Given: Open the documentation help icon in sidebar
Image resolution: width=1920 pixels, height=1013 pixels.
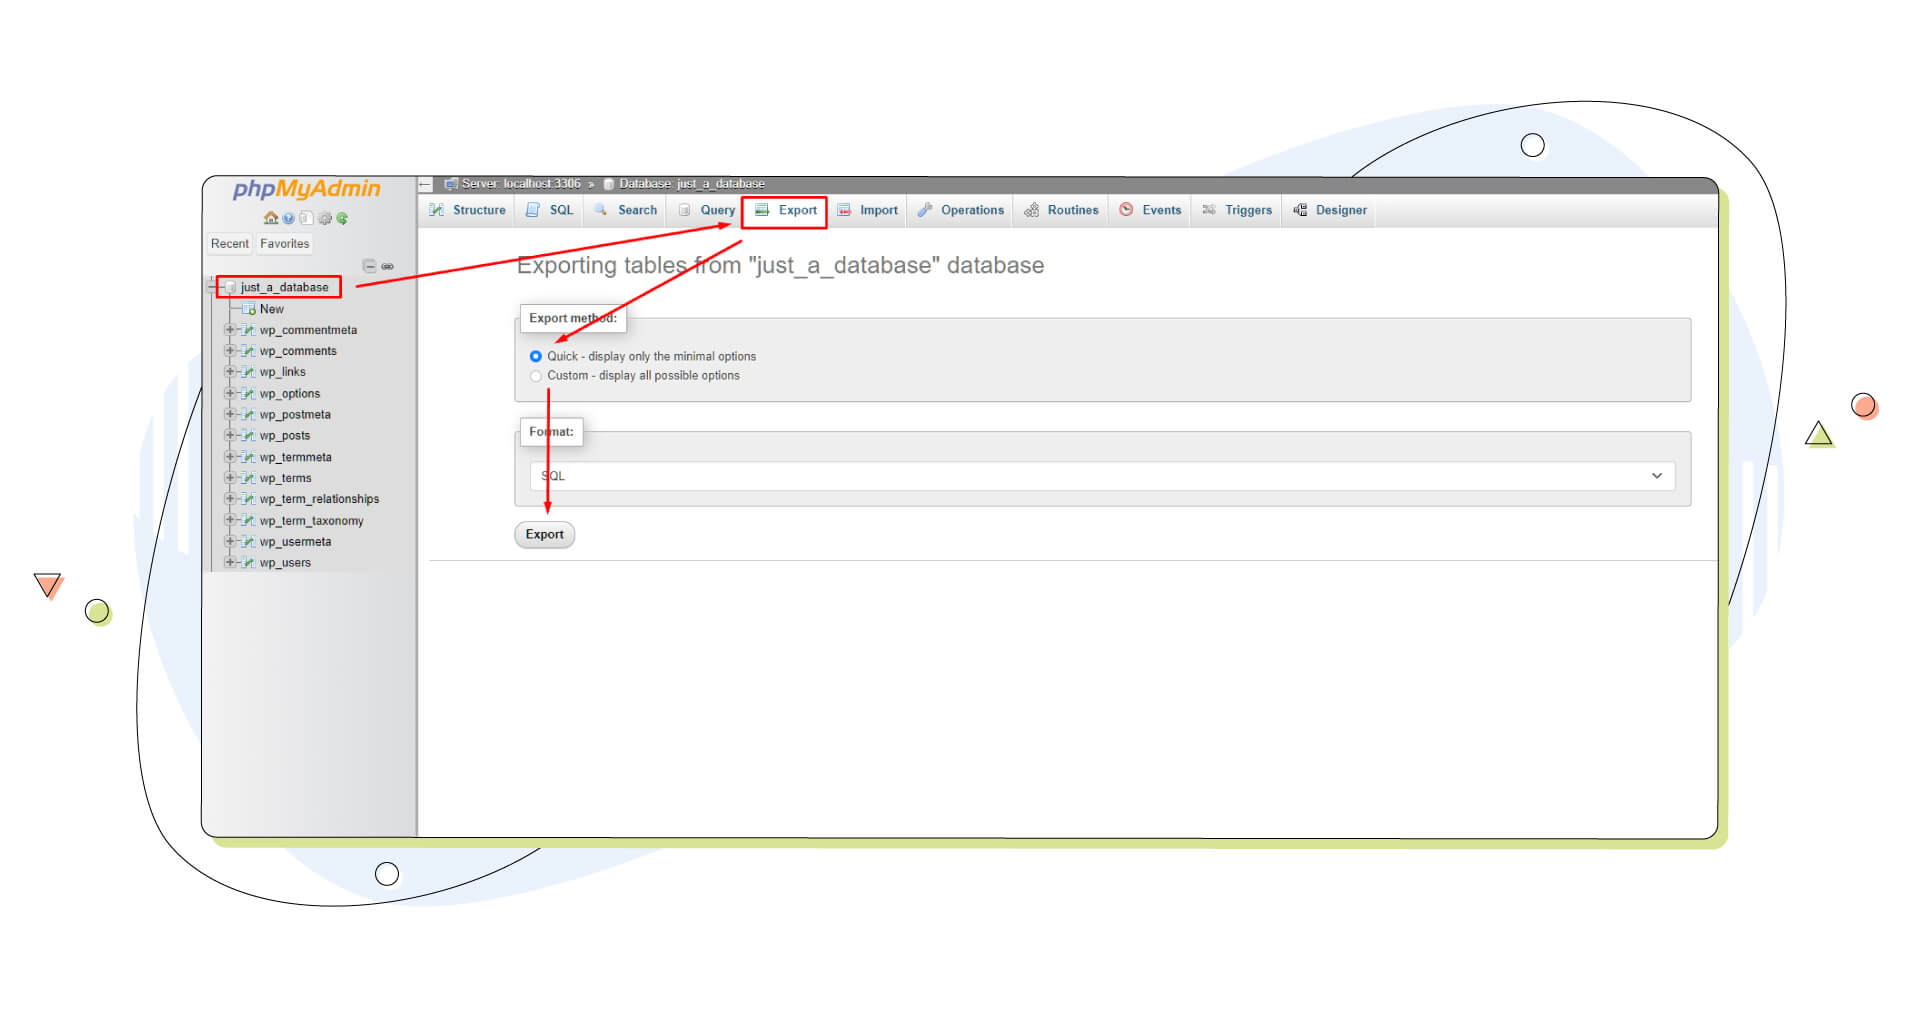Looking at the screenshot, I should click(x=288, y=218).
